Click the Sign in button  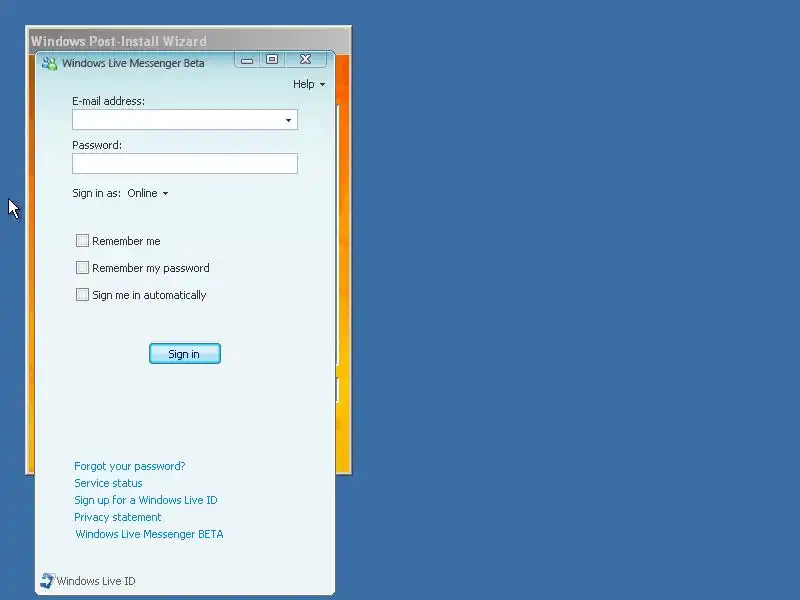click(x=185, y=354)
